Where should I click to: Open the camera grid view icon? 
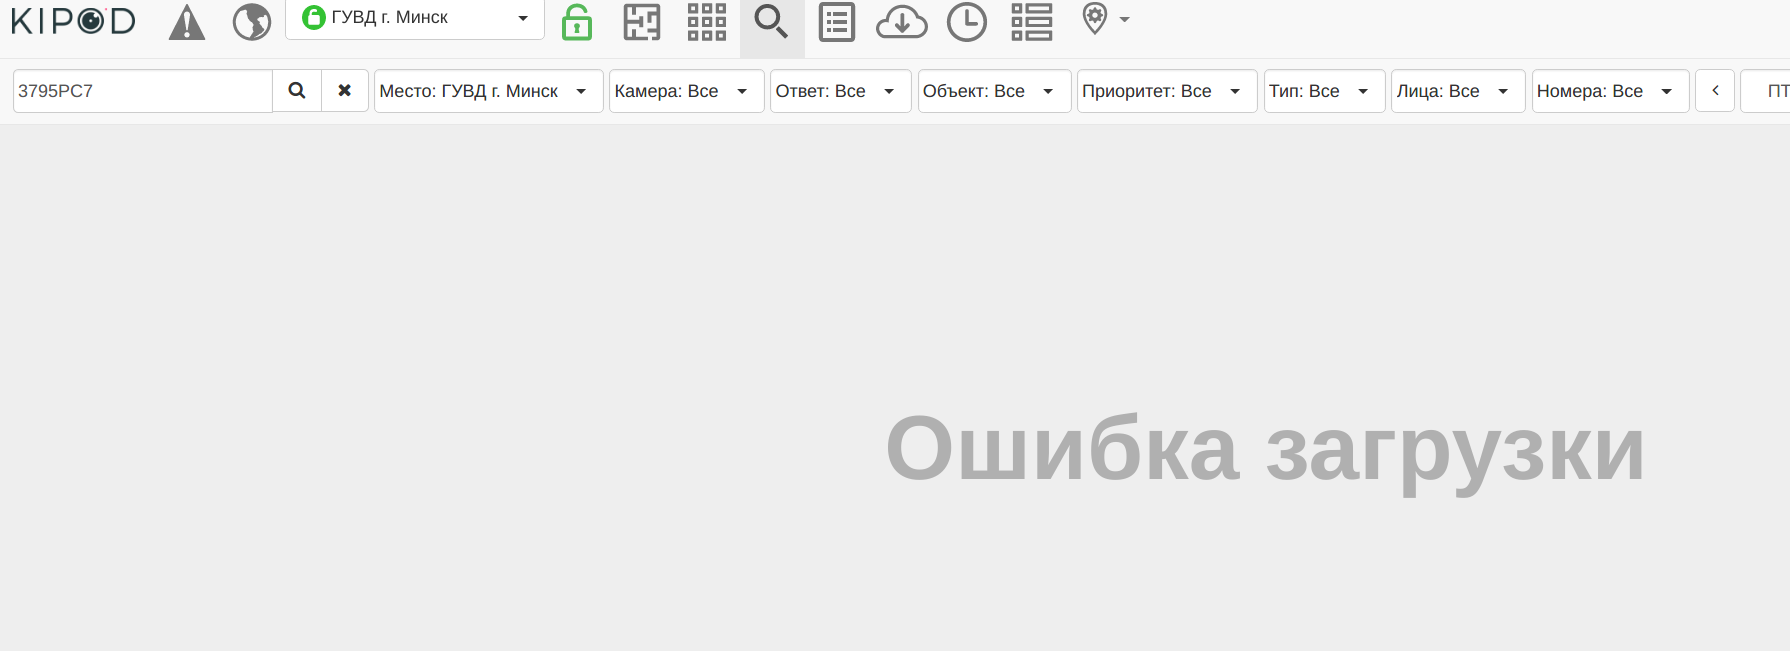click(x=707, y=22)
